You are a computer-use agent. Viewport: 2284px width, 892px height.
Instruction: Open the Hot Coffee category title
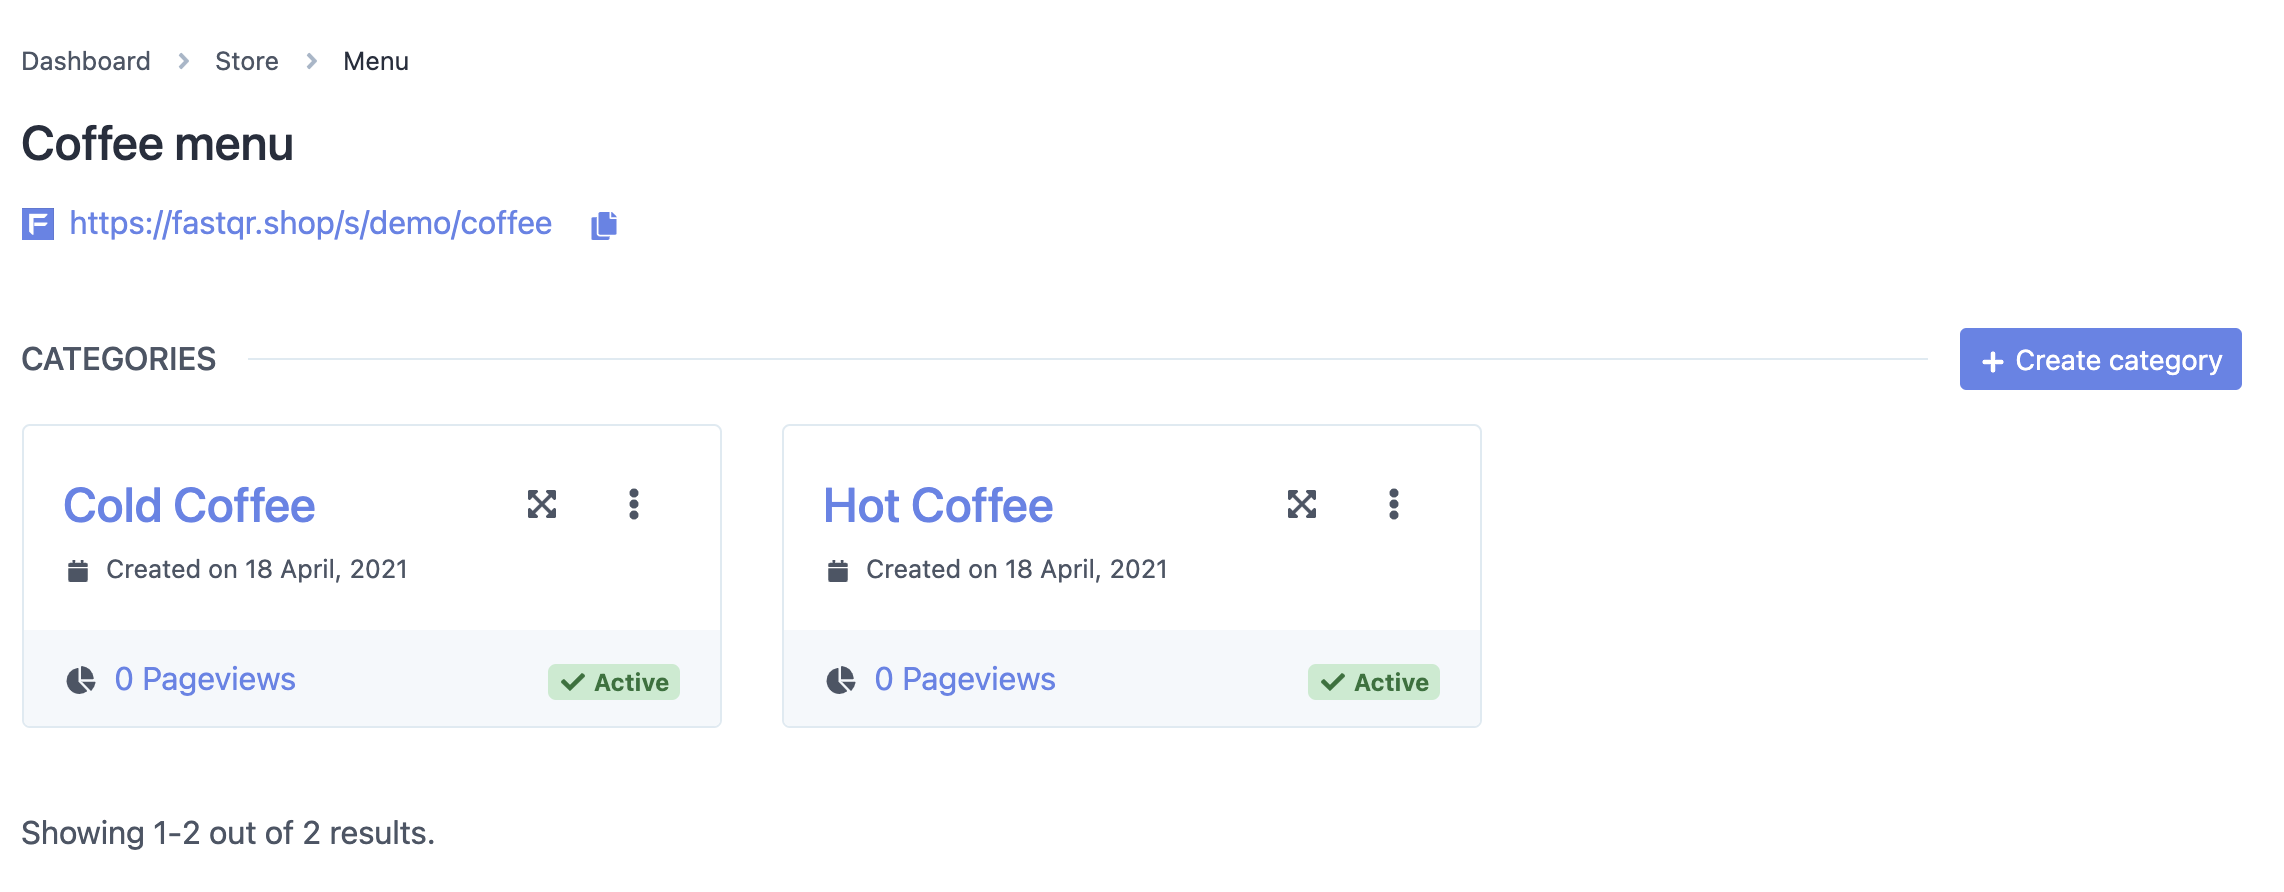tap(939, 505)
